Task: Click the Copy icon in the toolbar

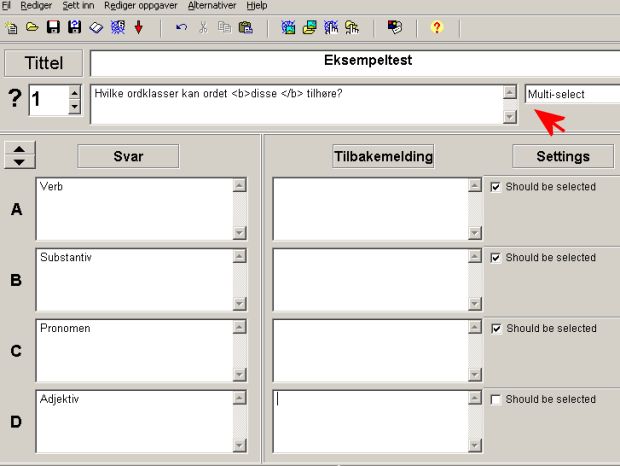Action: click(x=224, y=27)
